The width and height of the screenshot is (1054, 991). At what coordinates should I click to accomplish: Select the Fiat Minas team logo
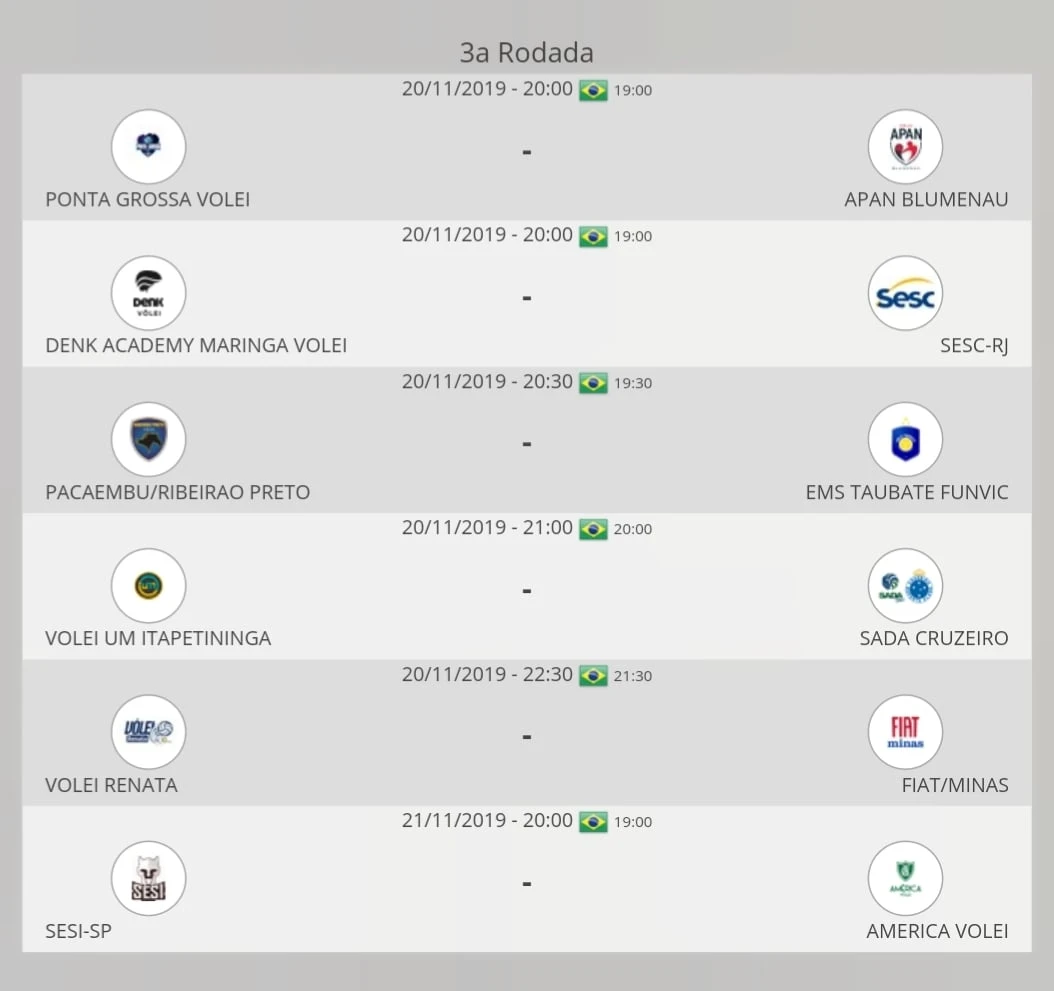[905, 732]
